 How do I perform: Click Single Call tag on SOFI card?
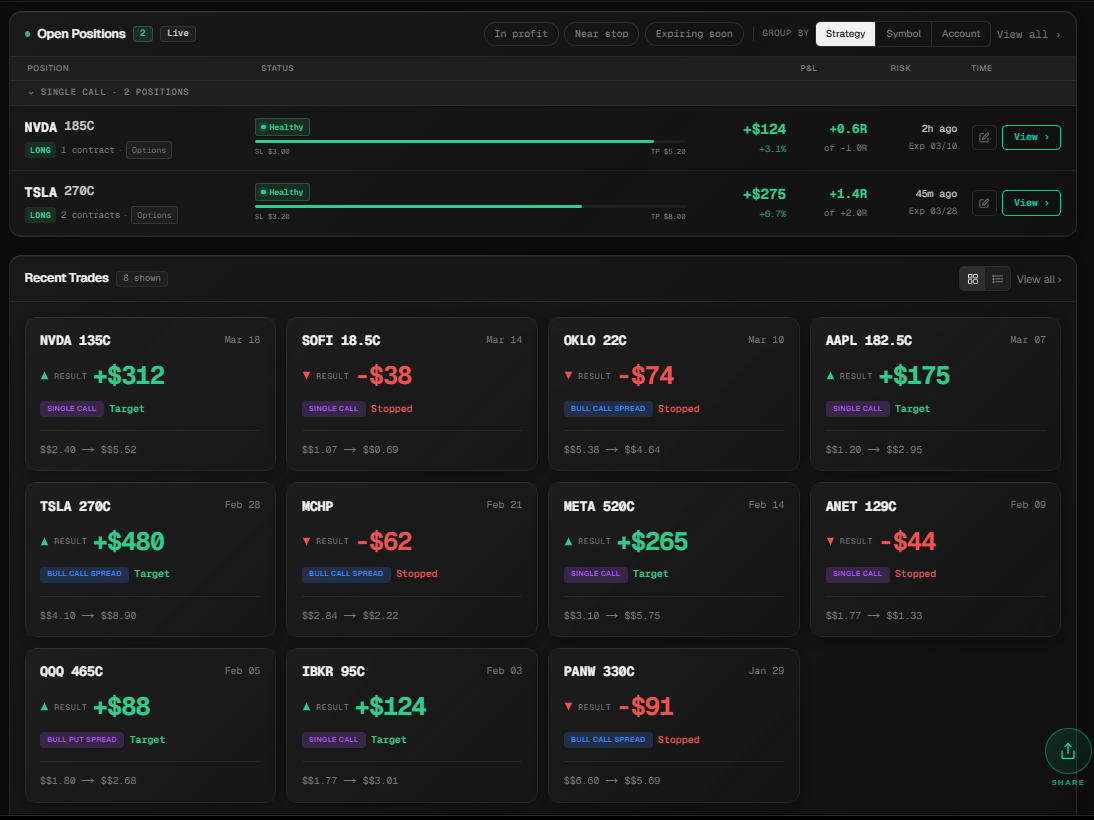334,409
